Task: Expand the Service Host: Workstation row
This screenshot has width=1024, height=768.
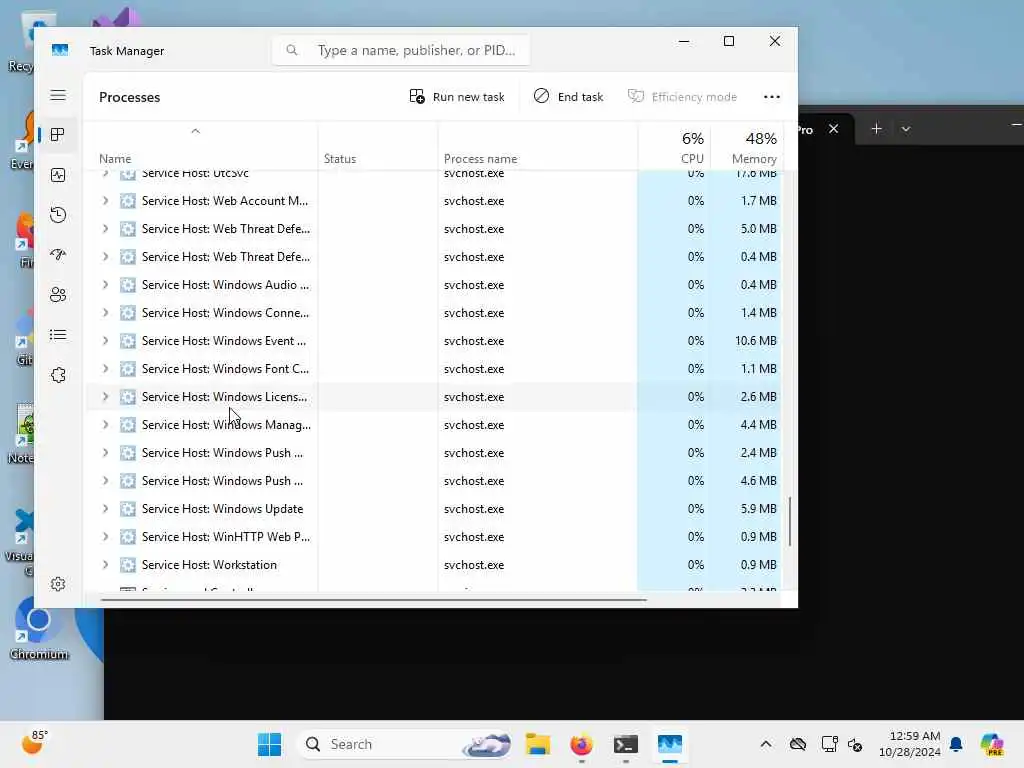Action: pyautogui.click(x=105, y=565)
